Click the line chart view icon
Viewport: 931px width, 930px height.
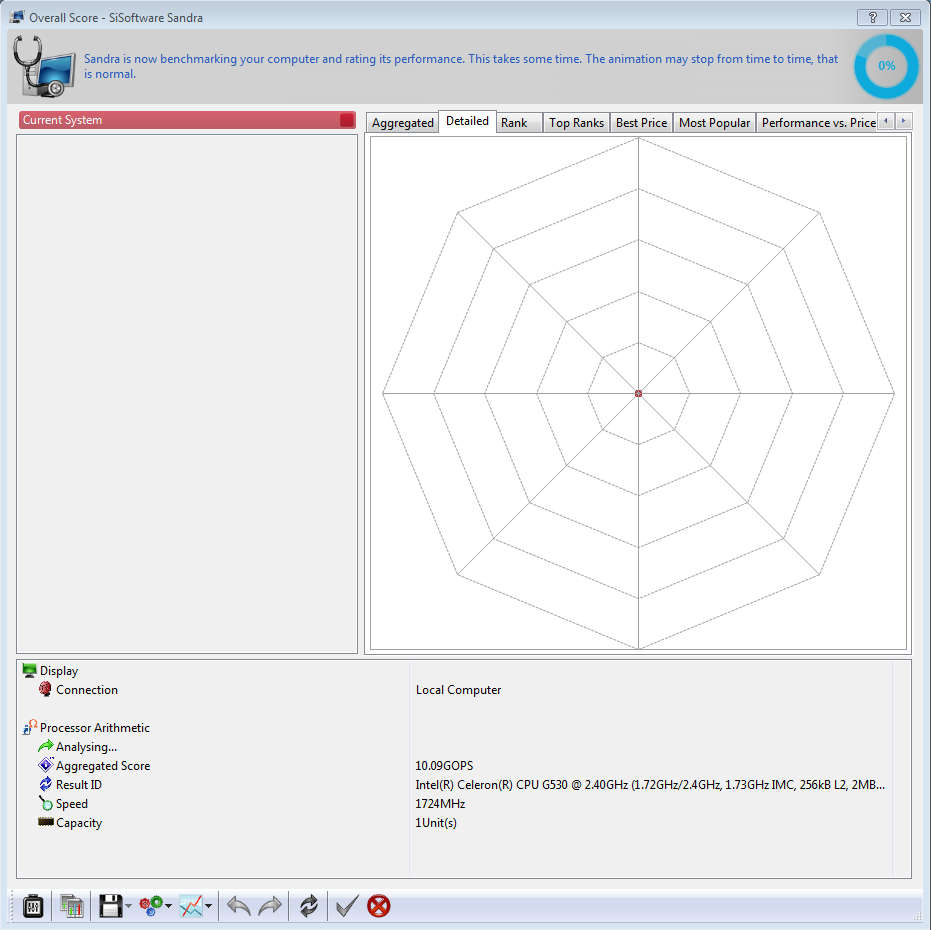(x=191, y=906)
